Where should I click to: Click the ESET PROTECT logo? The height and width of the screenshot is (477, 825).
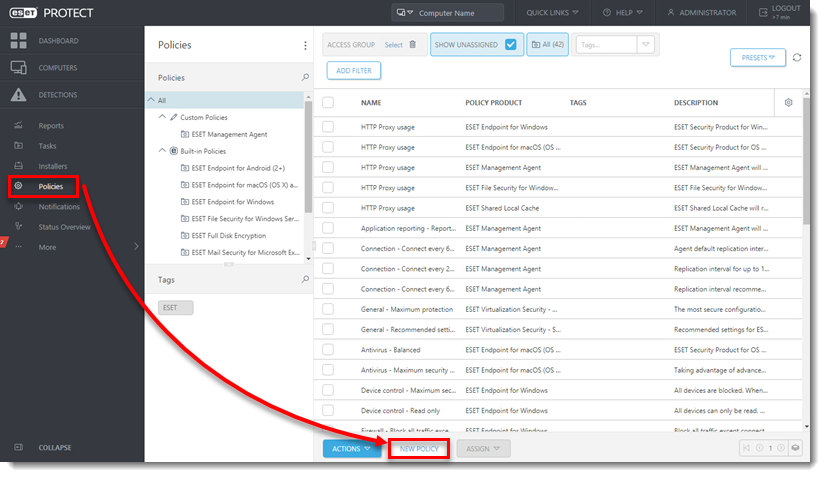51,13
